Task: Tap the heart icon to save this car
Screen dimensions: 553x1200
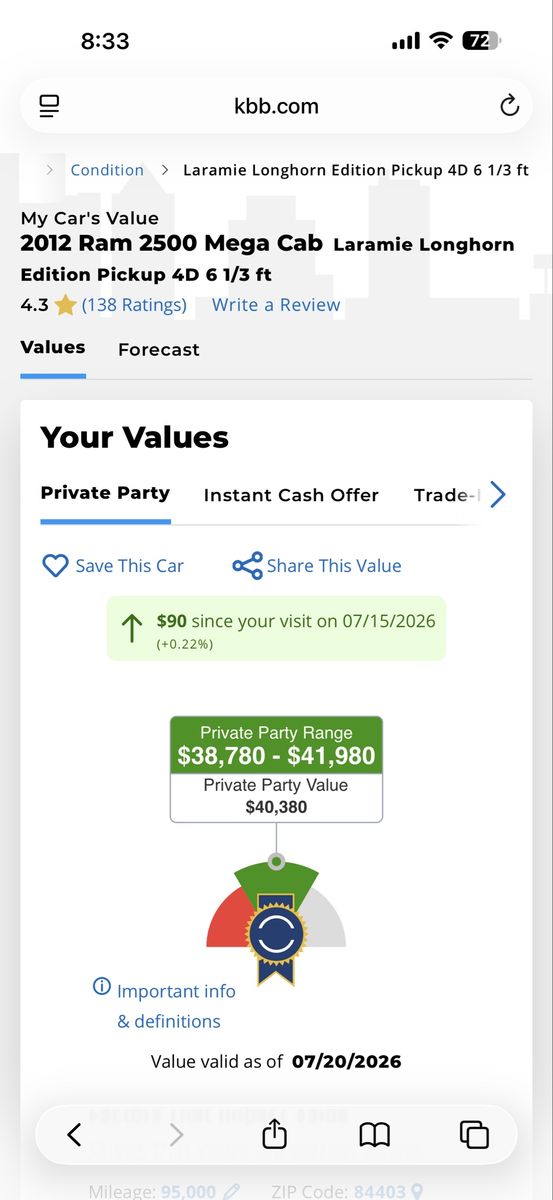Action: point(55,566)
